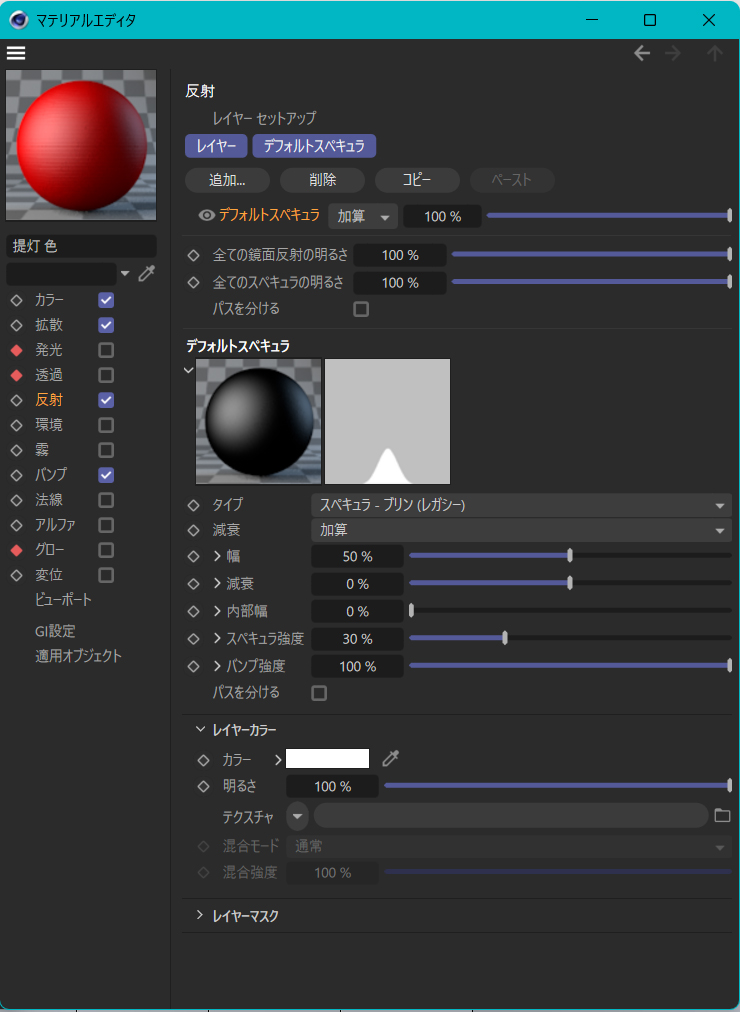Select the レイヤー tab
The width and height of the screenshot is (740, 1012).
[x=215, y=146]
